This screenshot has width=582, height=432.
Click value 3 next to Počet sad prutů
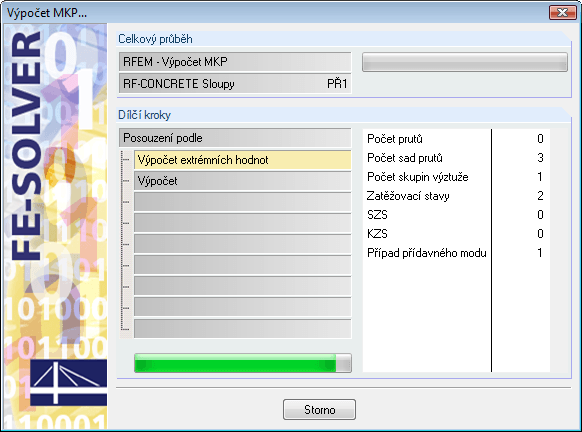coord(540,158)
